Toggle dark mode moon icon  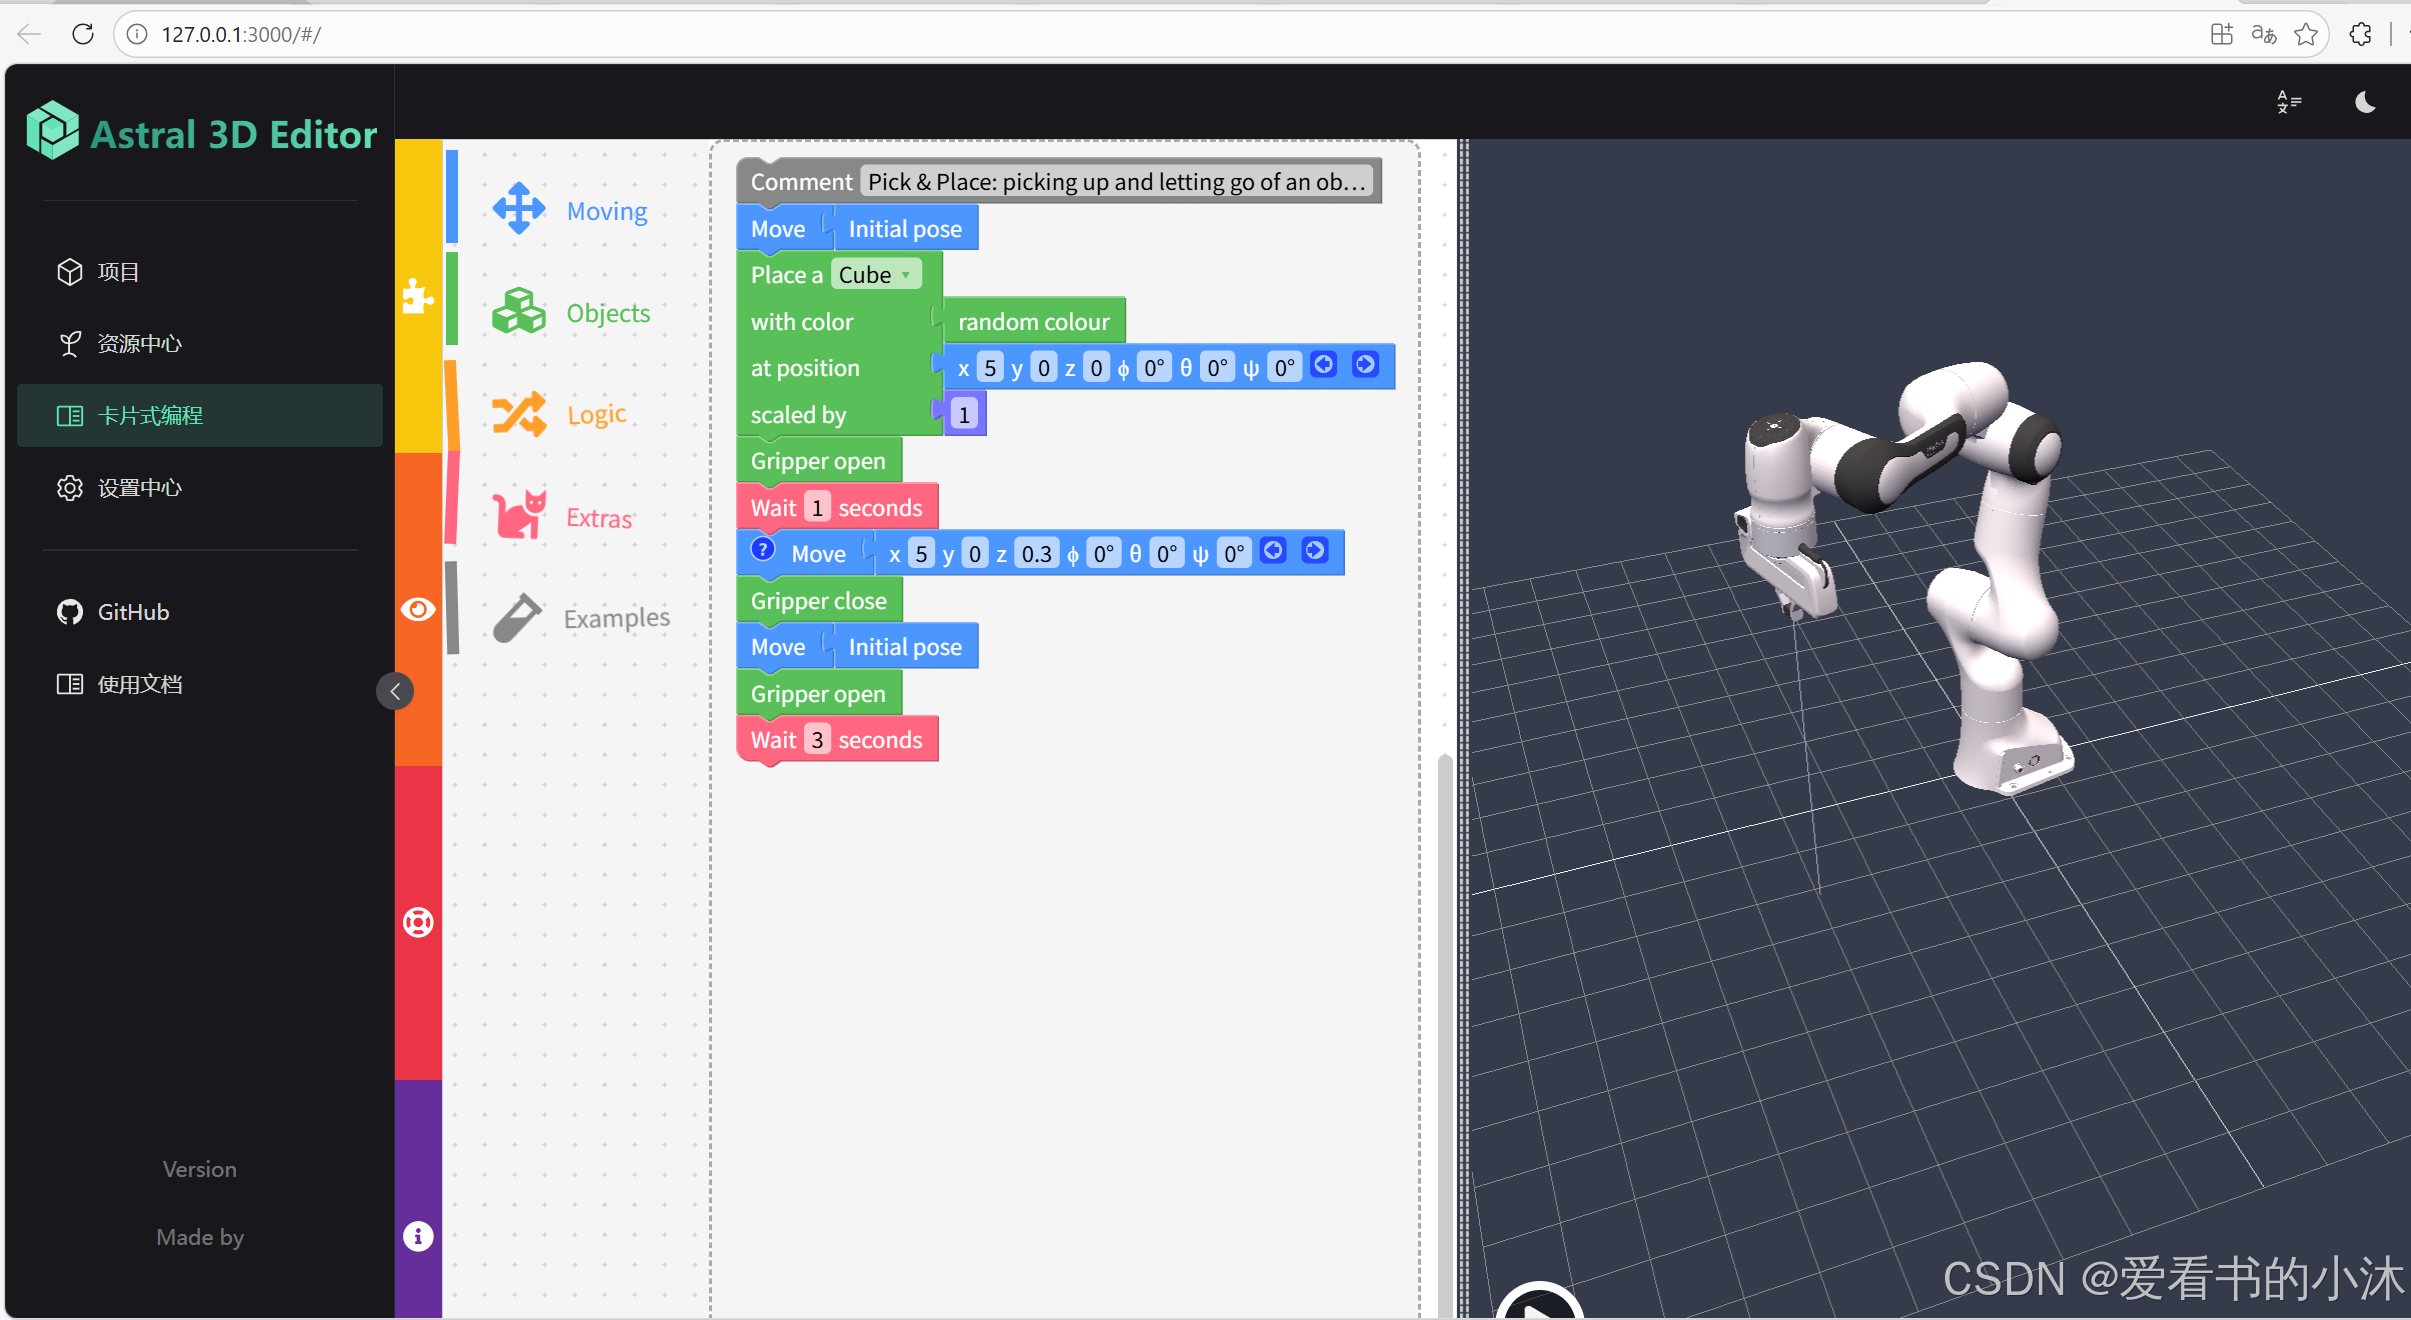coord(2365,102)
